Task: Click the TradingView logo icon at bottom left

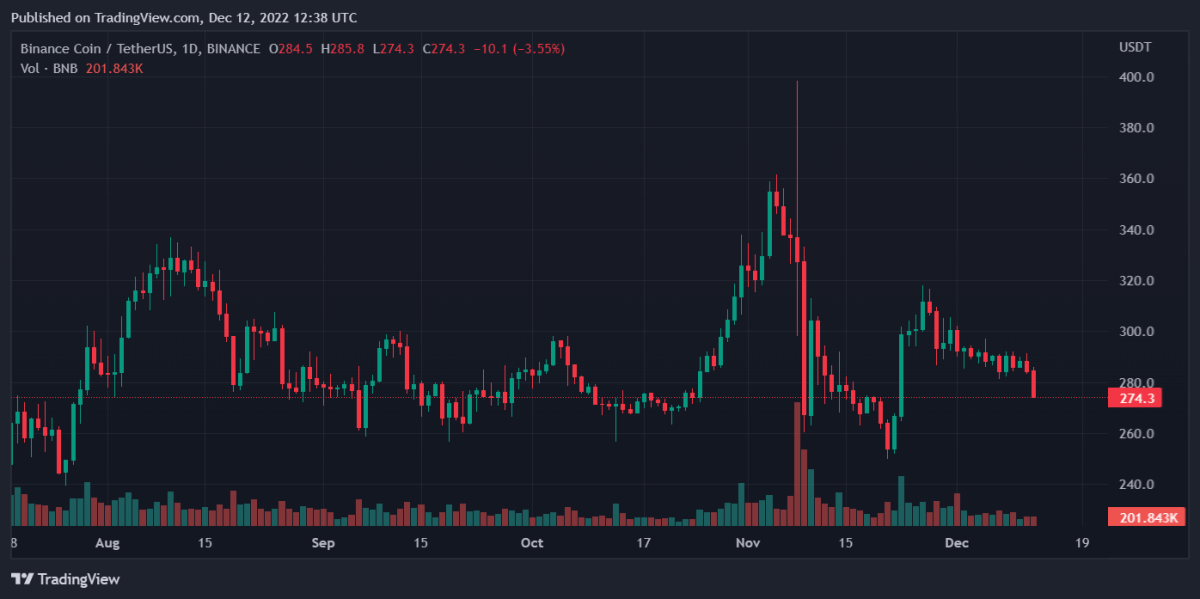Action: pyautogui.click(x=21, y=579)
